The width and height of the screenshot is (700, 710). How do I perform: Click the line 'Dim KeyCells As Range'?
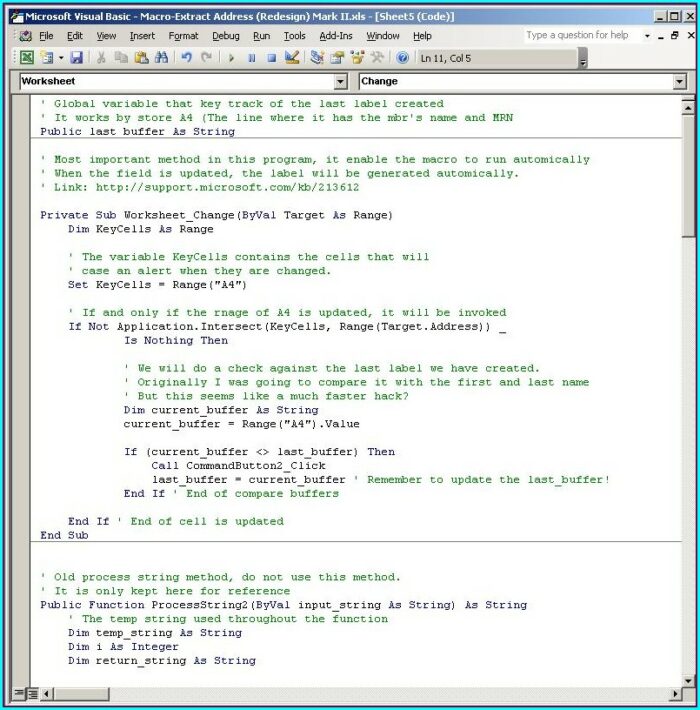[140, 229]
